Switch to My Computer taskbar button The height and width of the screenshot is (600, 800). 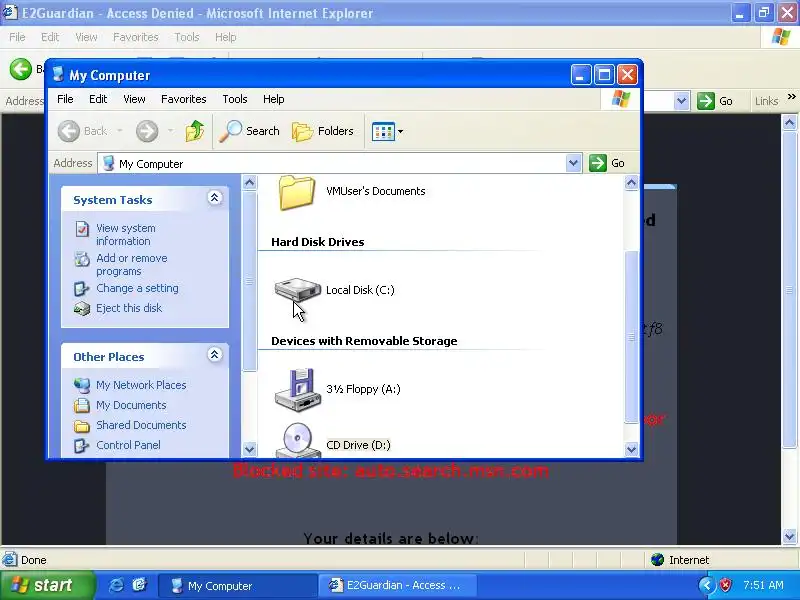click(237, 586)
